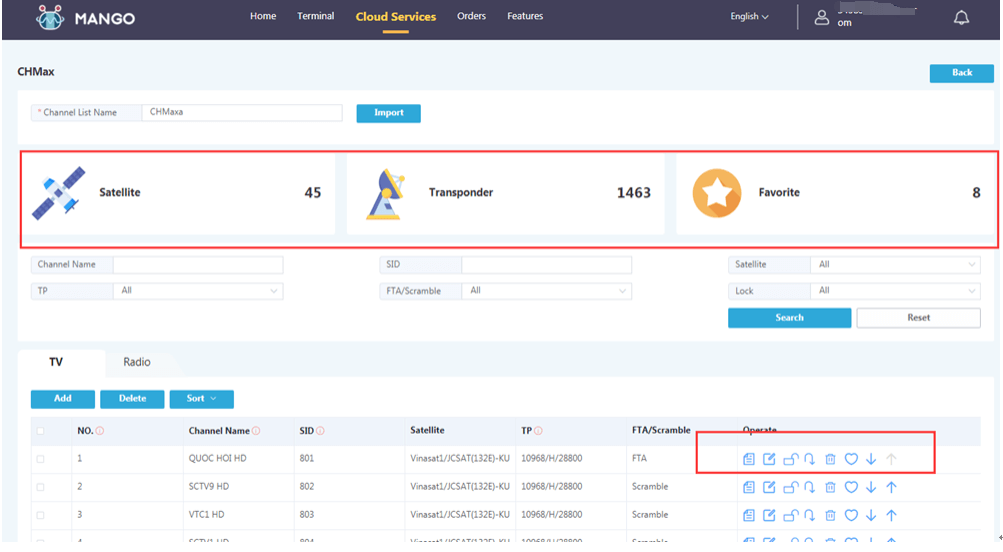Click the Delete button above table
The image size is (1003, 552).
[132, 399]
